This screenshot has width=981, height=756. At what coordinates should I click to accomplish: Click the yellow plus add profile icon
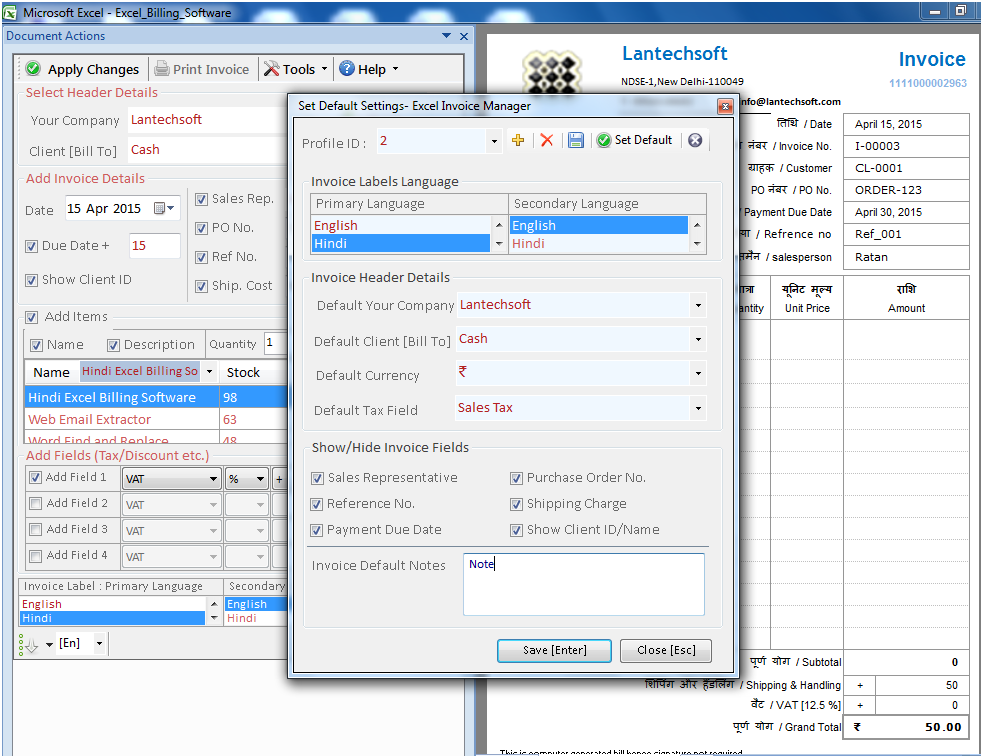[517, 140]
